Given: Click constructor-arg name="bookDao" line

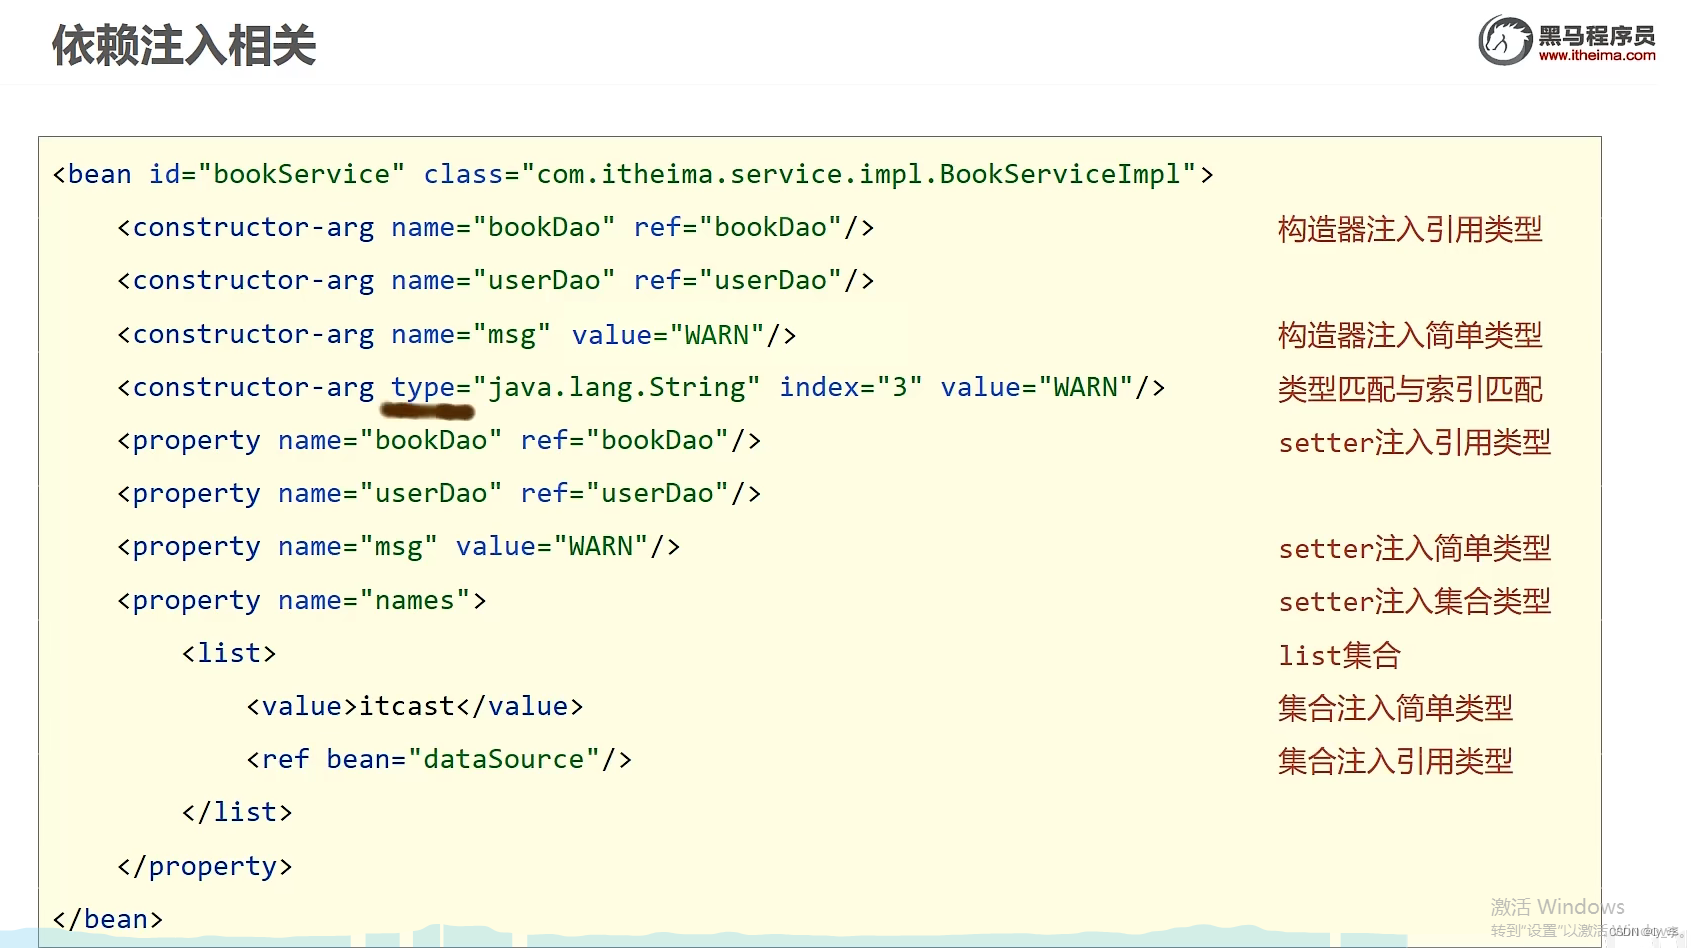Looking at the screenshot, I should pos(496,228).
